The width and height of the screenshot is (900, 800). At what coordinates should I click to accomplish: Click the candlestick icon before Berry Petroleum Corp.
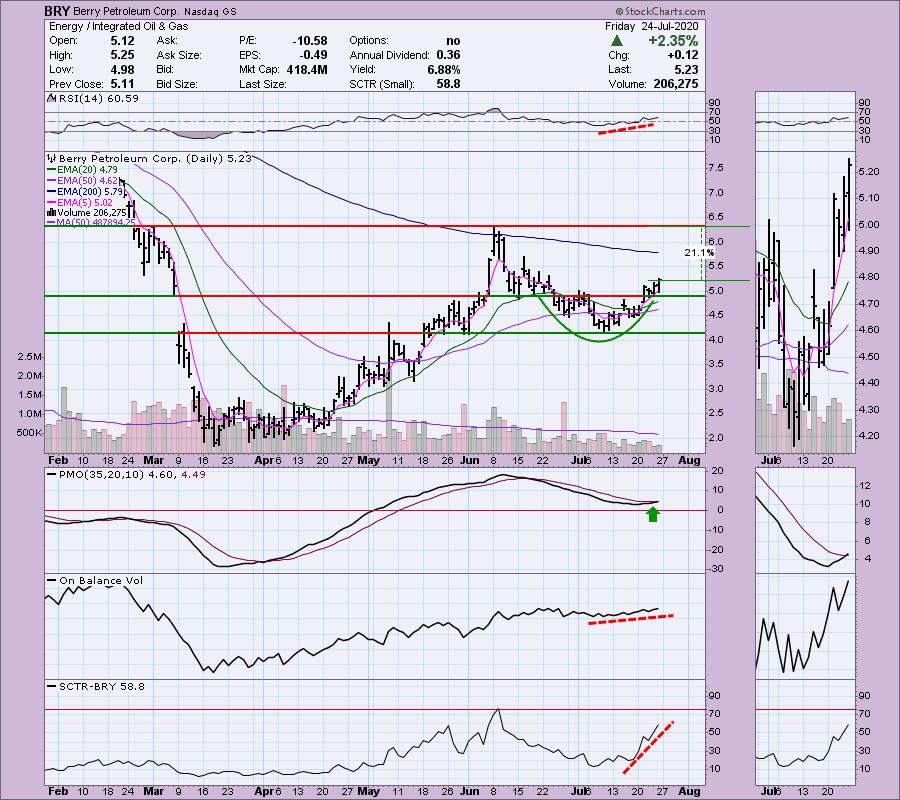(x=49, y=158)
